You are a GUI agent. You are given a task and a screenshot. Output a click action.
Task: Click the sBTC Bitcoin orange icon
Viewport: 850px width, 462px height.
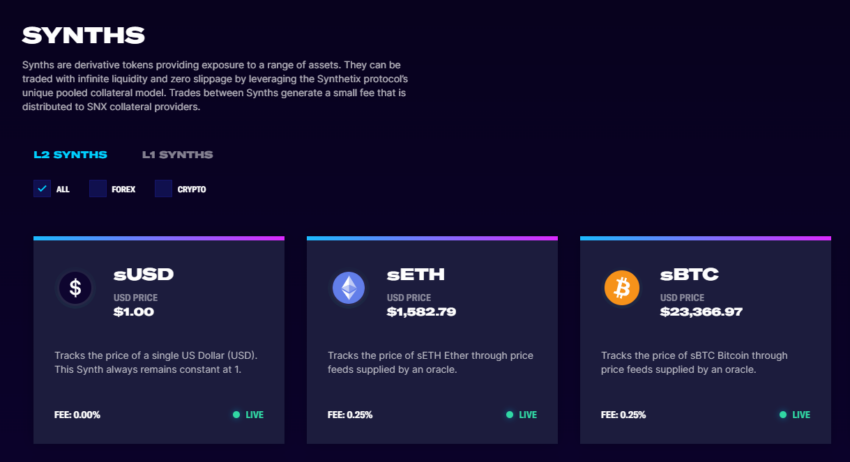(x=622, y=287)
